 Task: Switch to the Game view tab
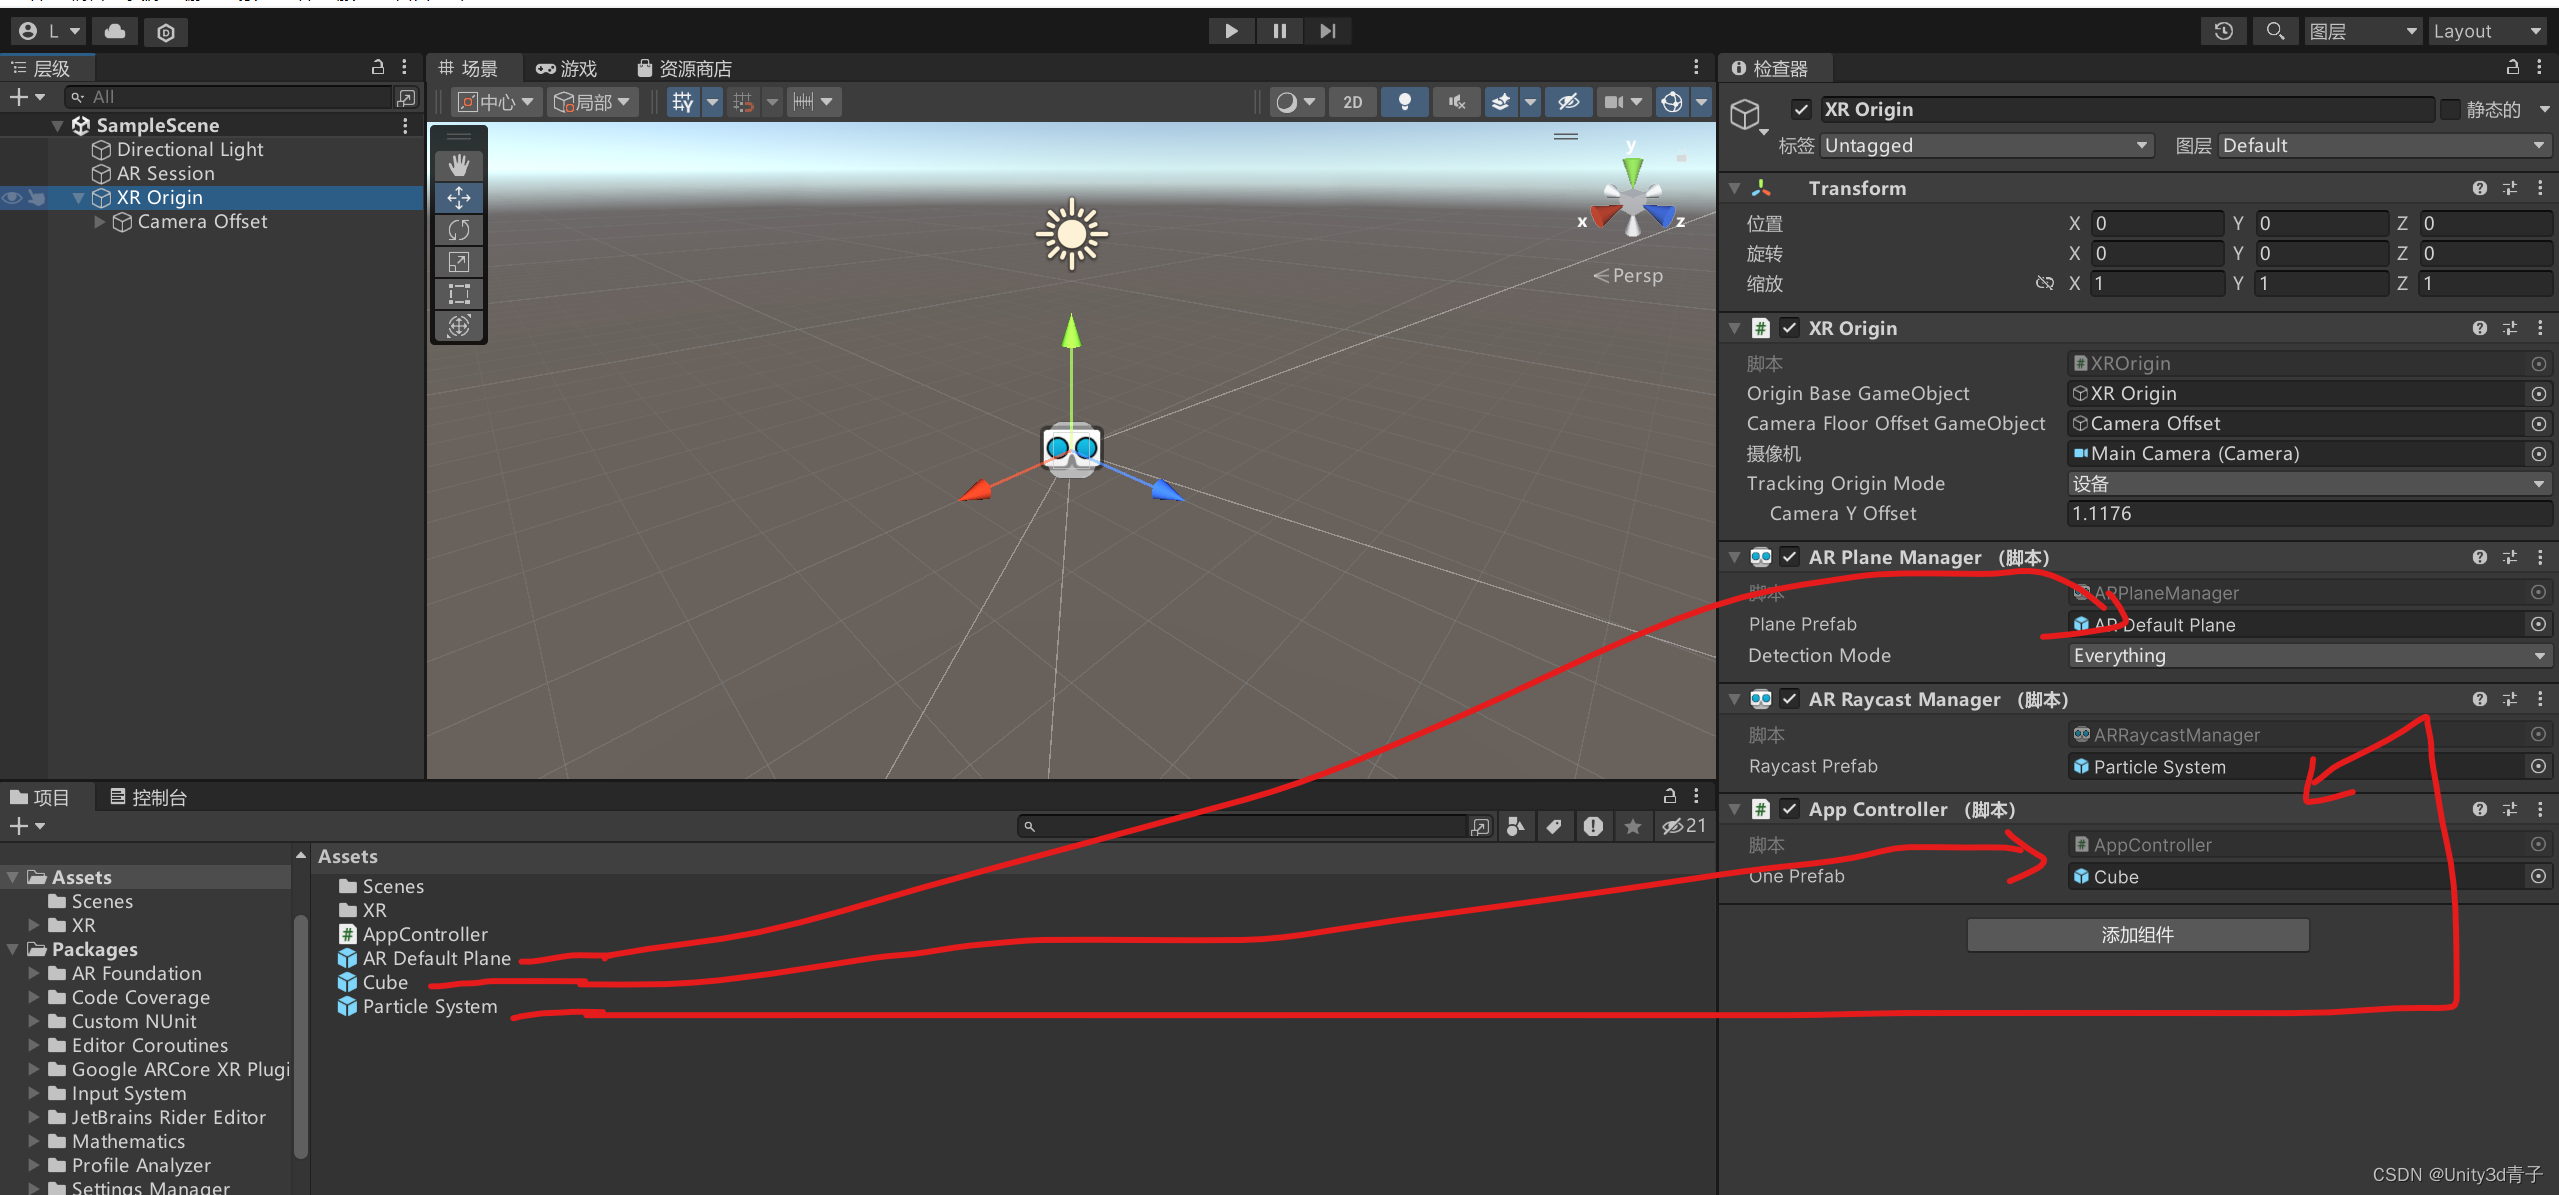coord(567,69)
